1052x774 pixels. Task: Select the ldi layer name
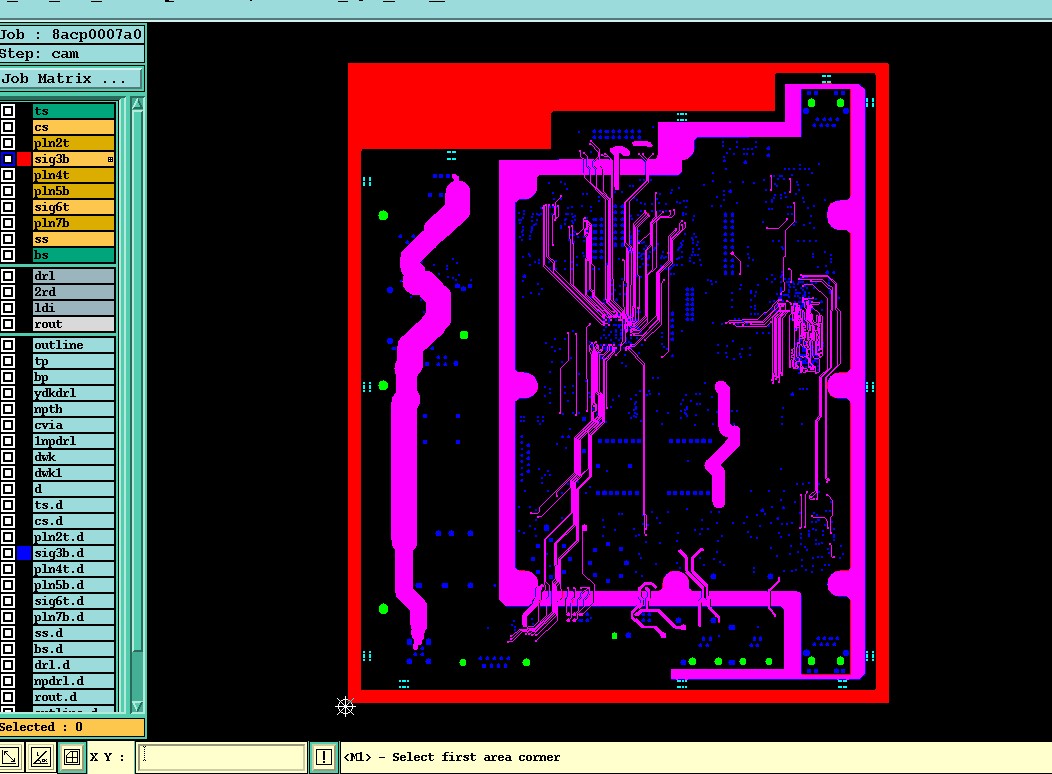(74, 308)
